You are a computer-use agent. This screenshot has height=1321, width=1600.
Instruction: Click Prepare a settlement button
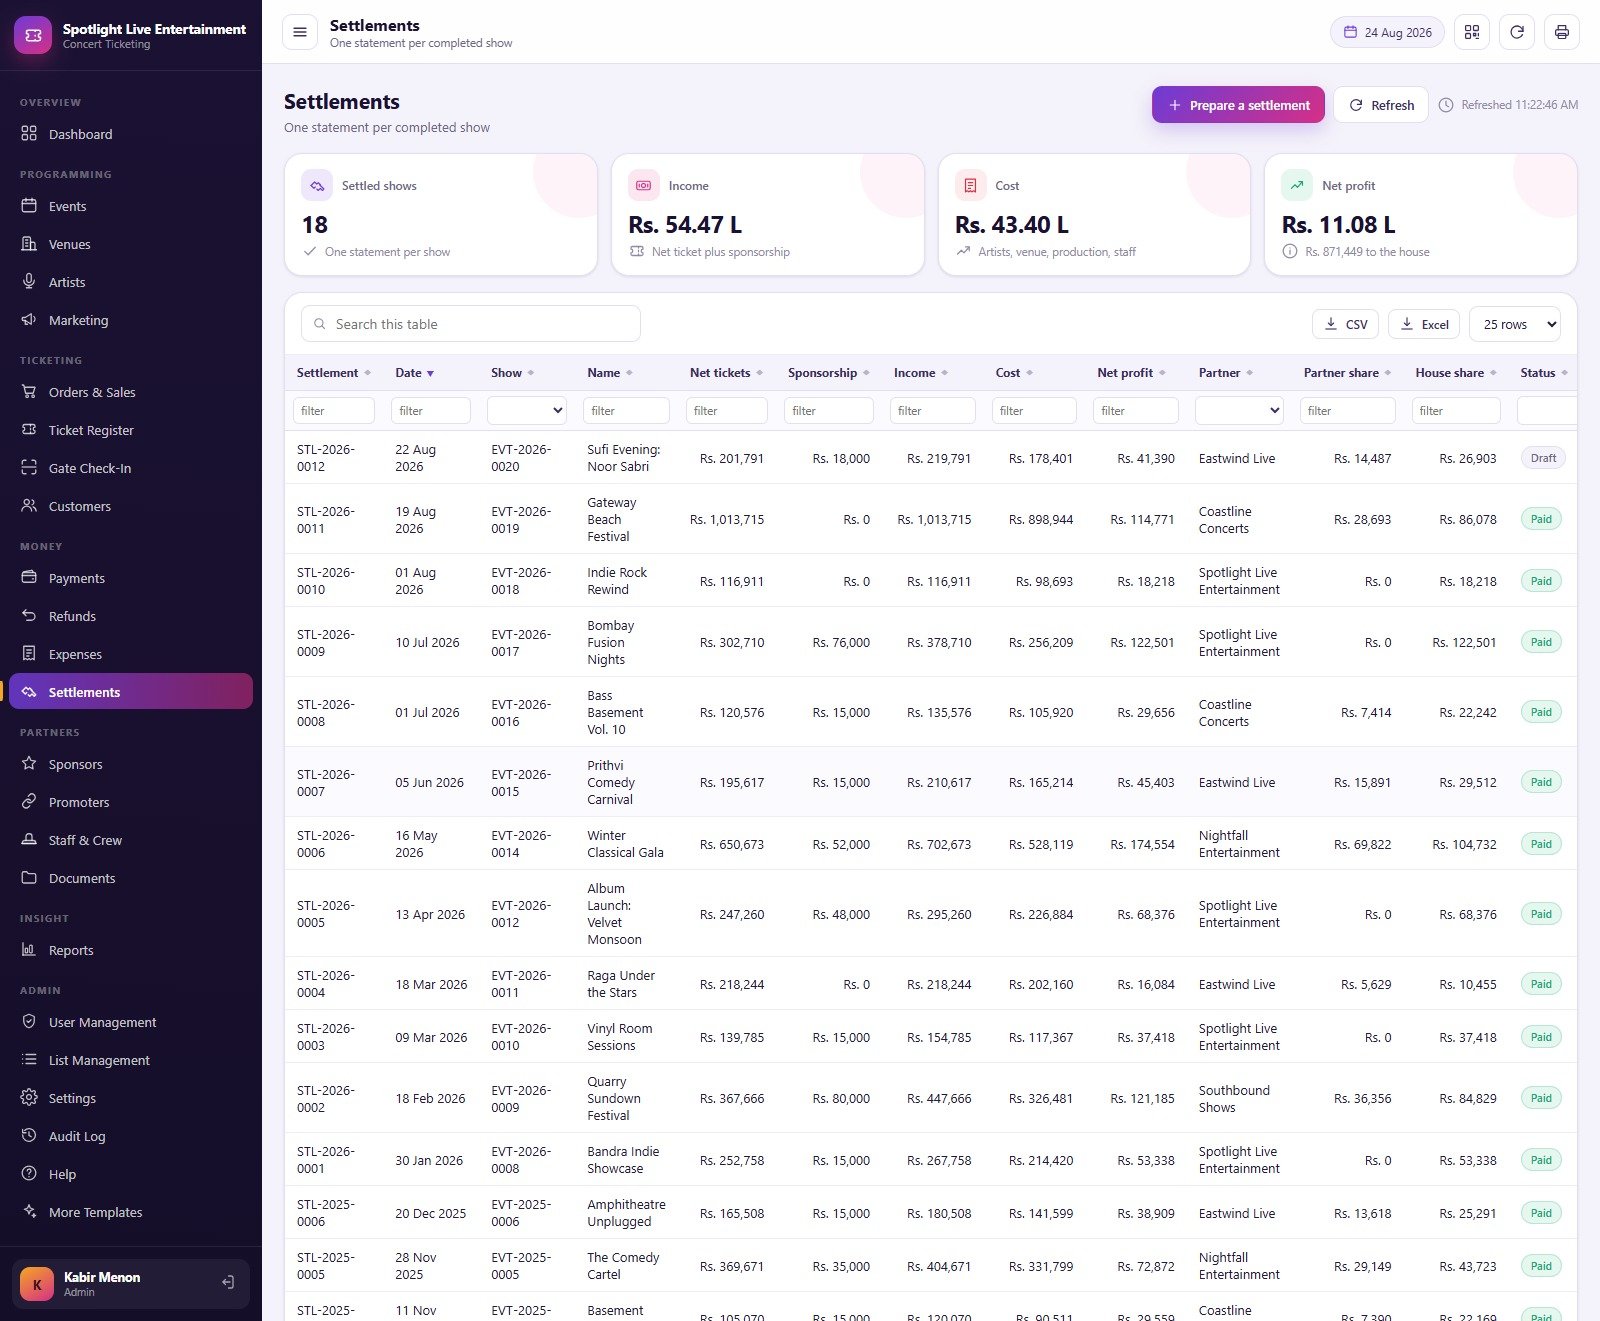1238,105
